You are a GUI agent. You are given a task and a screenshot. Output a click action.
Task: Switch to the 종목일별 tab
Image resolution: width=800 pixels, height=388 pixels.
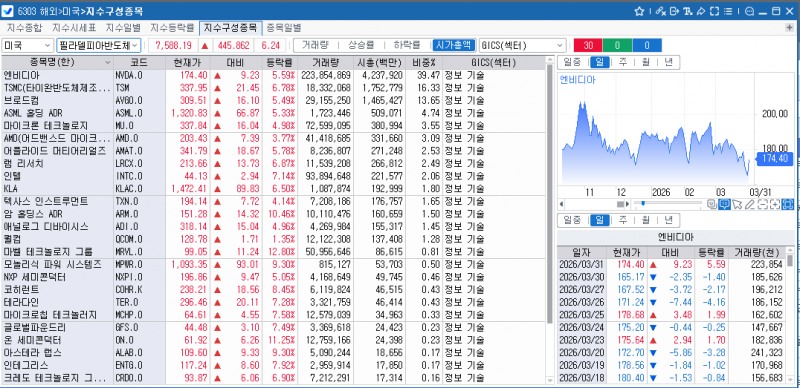coord(284,28)
